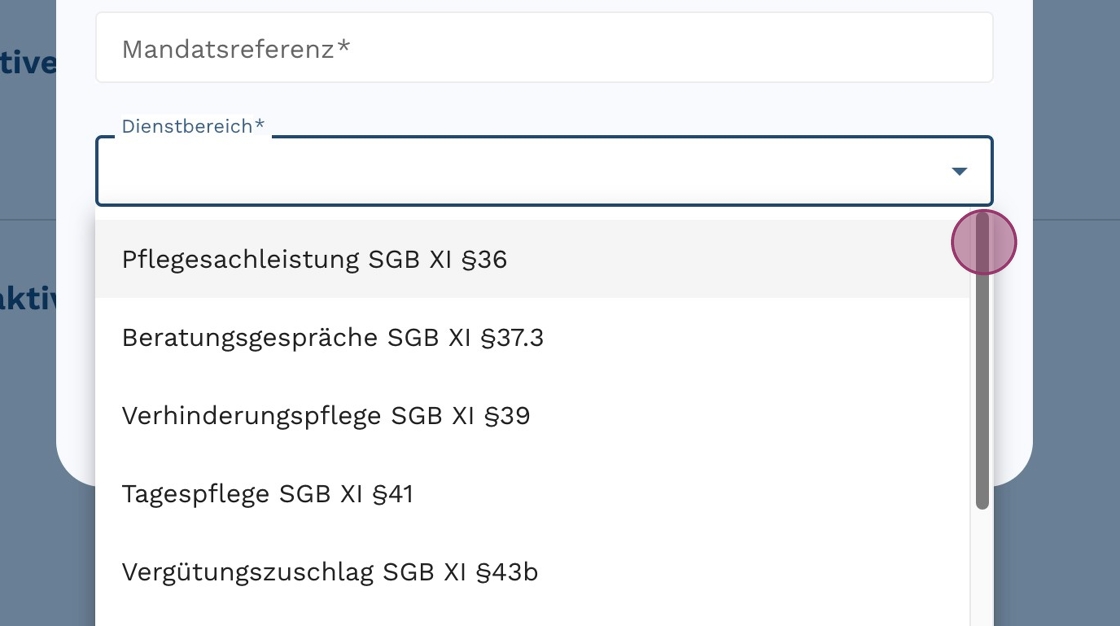This screenshot has width=1120, height=626.
Task: Pick Verhinderungspflege SGB XI §39 option
Action: point(325,416)
